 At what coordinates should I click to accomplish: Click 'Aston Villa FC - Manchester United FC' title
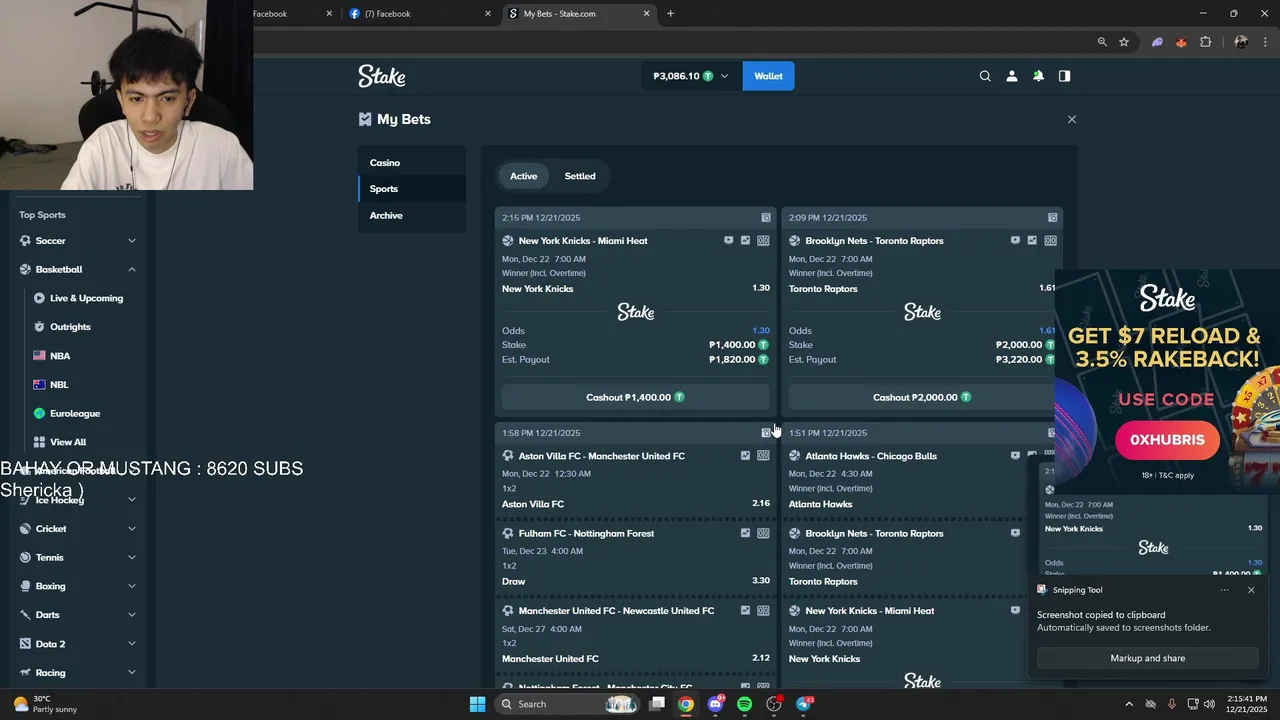tap(602, 456)
